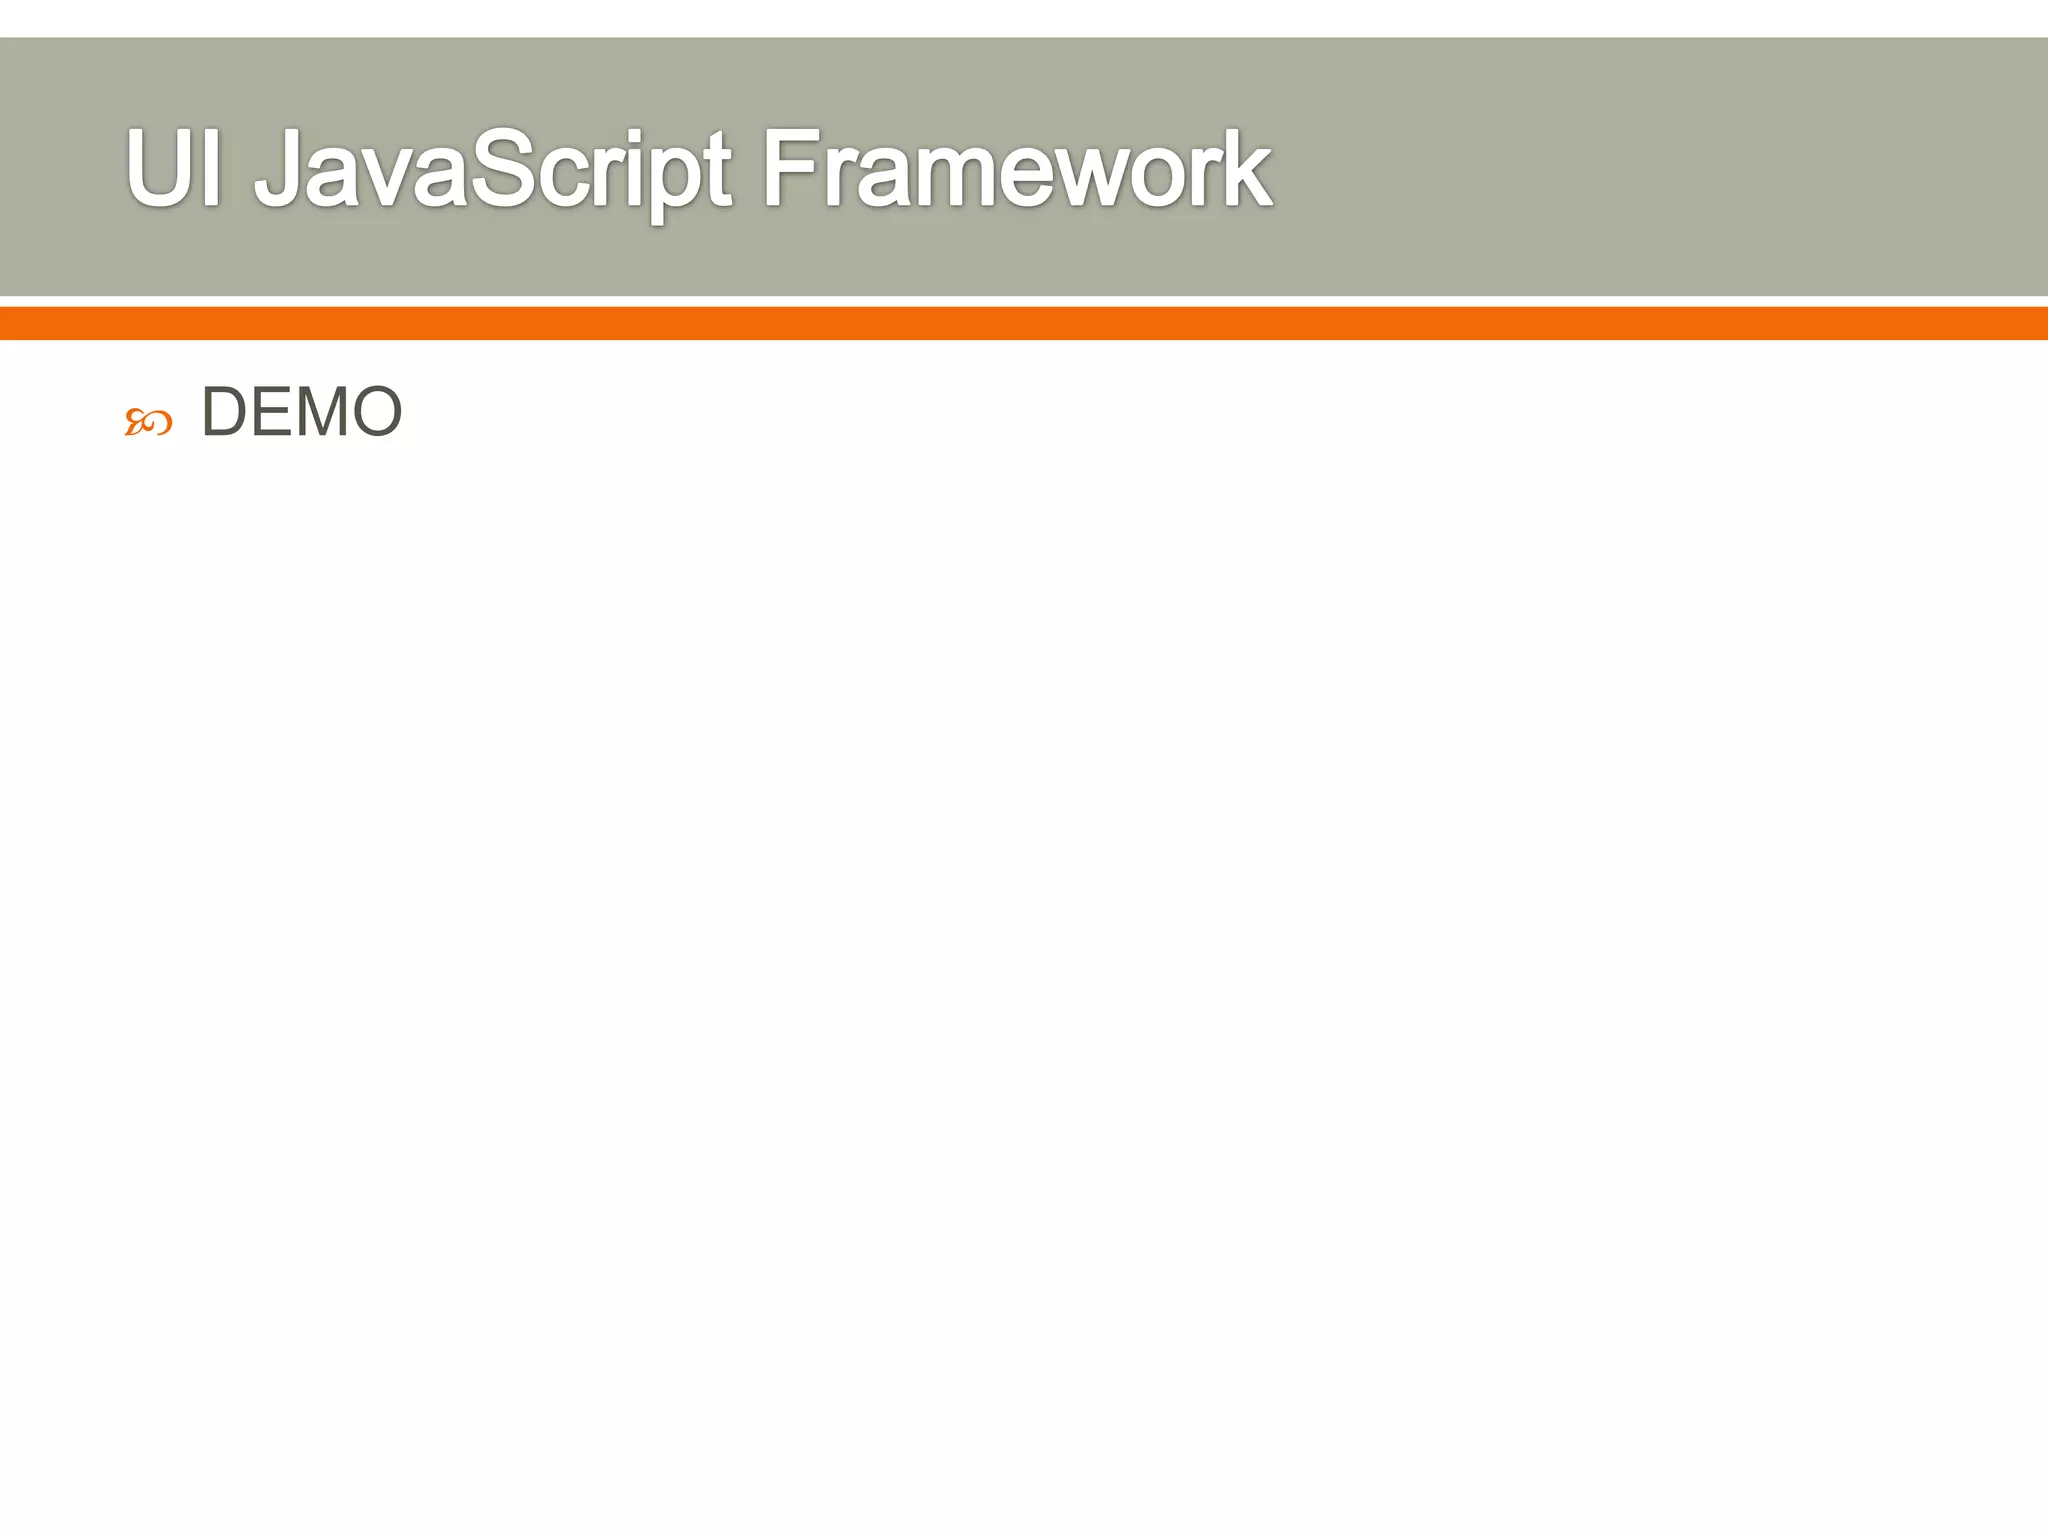Click the word "JavaScript" in title
Screen dimensions: 2048x1536
coord(492,170)
